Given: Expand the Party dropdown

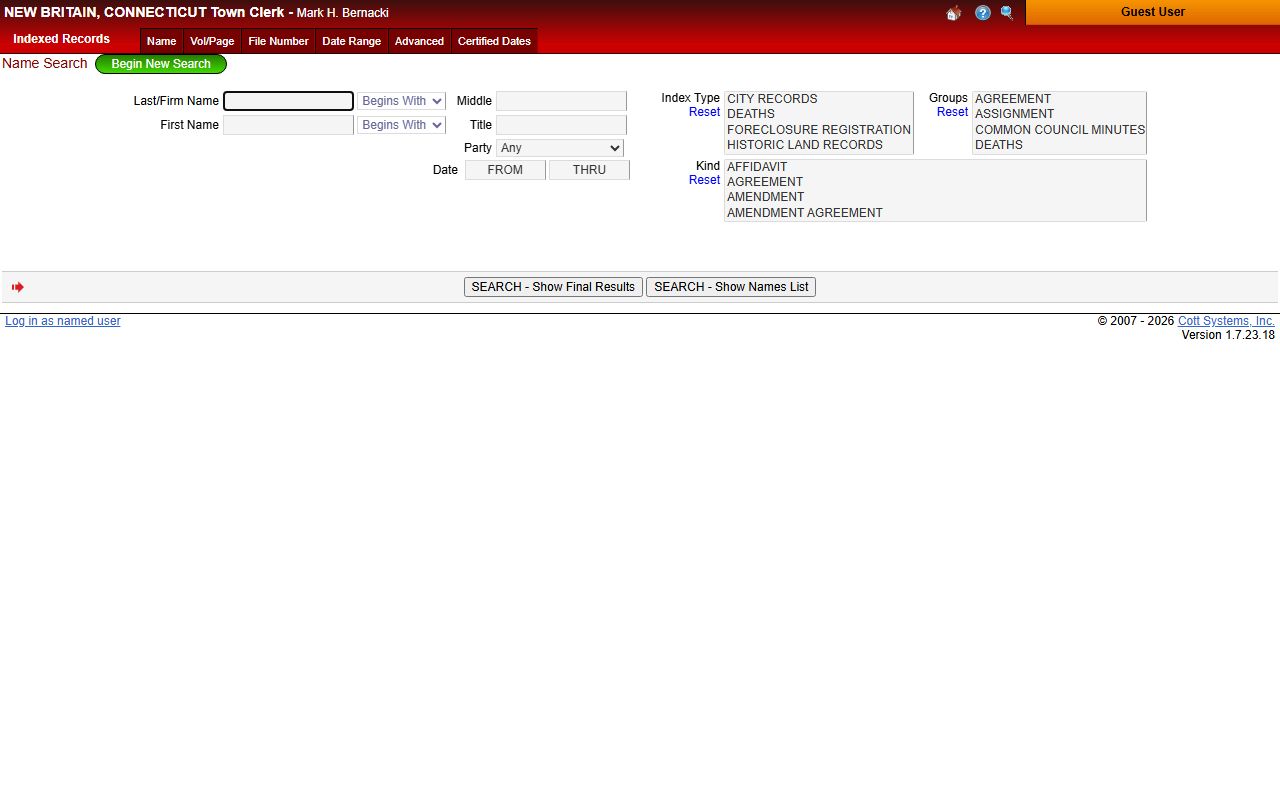Looking at the screenshot, I should click(559, 148).
